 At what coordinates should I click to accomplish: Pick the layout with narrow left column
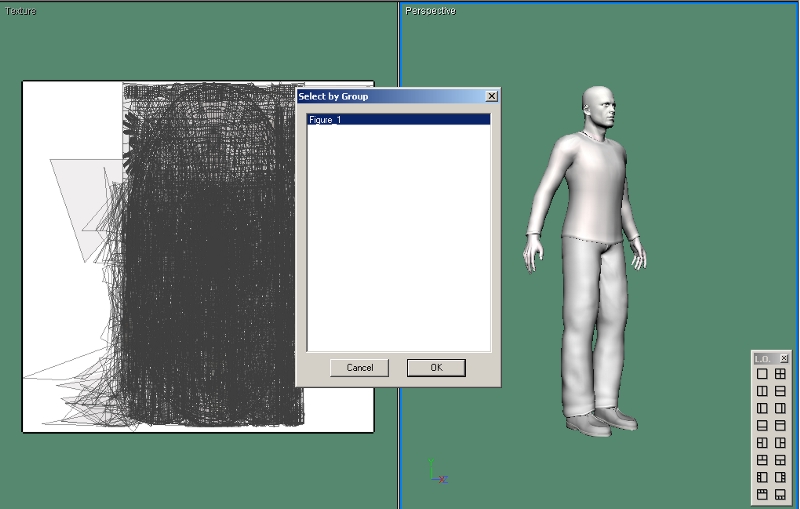(x=762, y=408)
